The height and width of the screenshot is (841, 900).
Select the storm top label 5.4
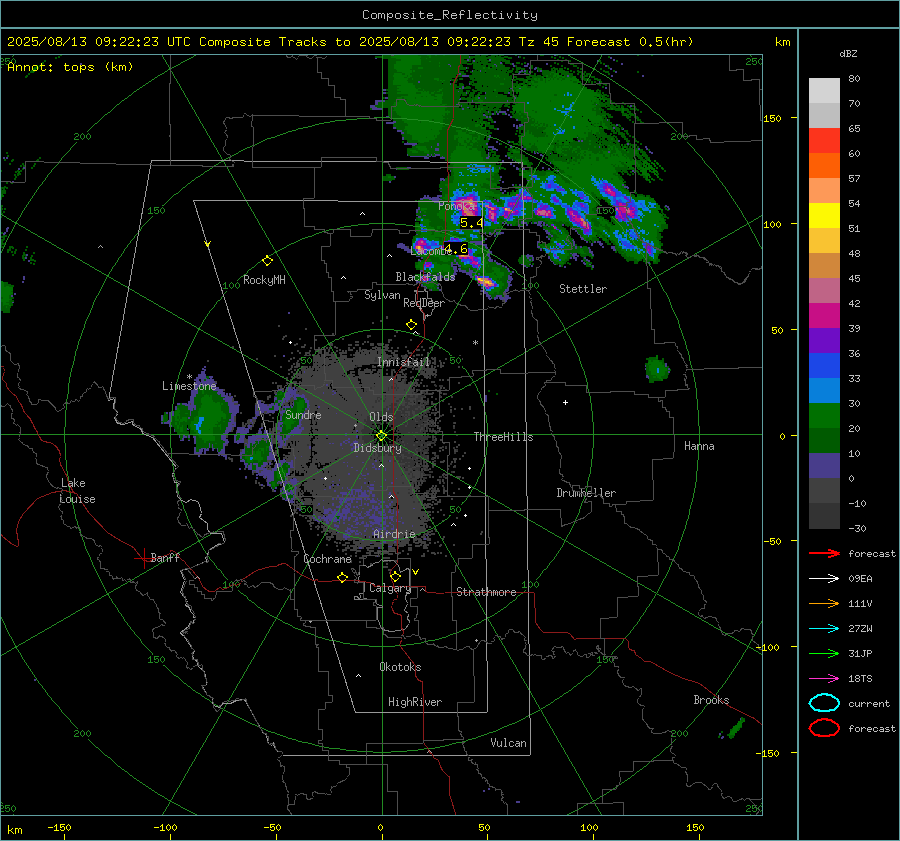click(471, 223)
